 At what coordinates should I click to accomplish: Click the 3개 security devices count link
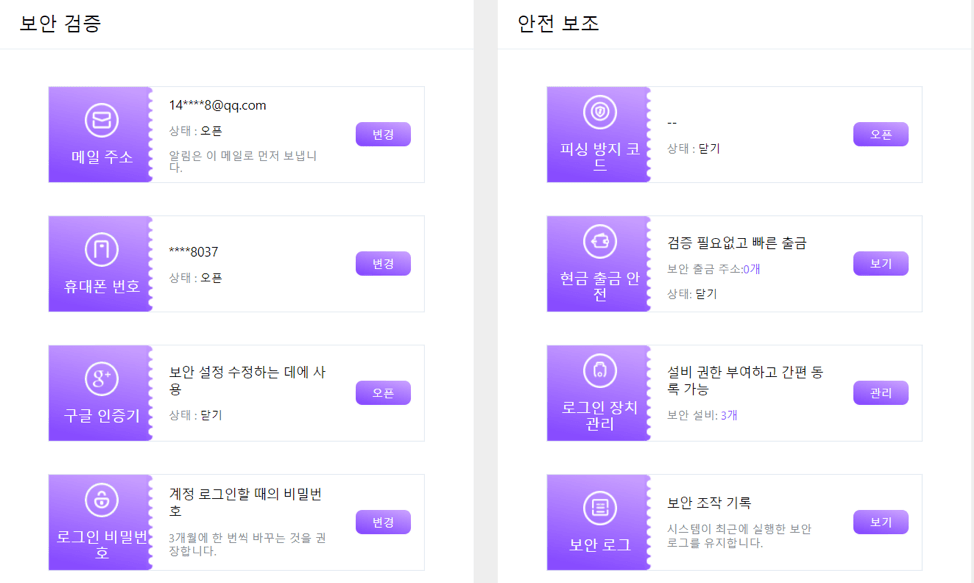(x=729, y=415)
